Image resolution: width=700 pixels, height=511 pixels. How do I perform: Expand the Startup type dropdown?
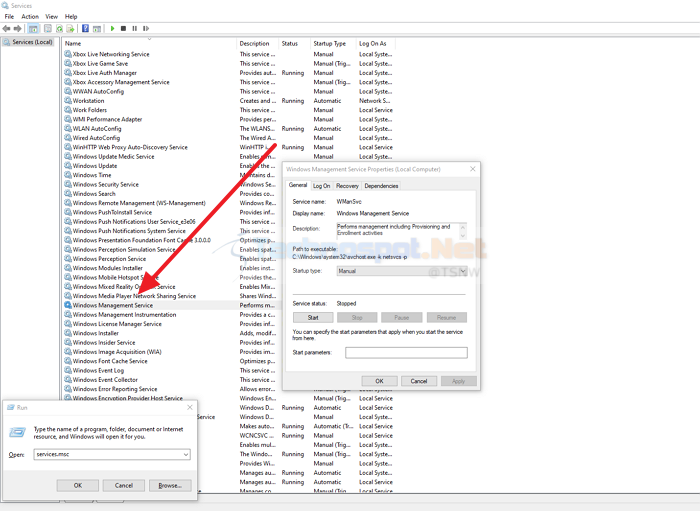coord(463,271)
